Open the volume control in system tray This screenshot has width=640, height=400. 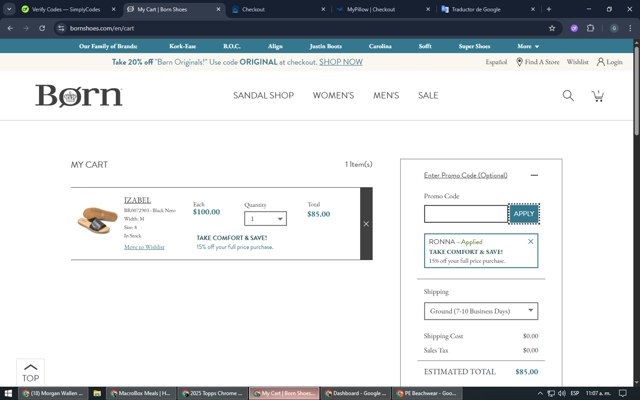[x=562, y=393]
